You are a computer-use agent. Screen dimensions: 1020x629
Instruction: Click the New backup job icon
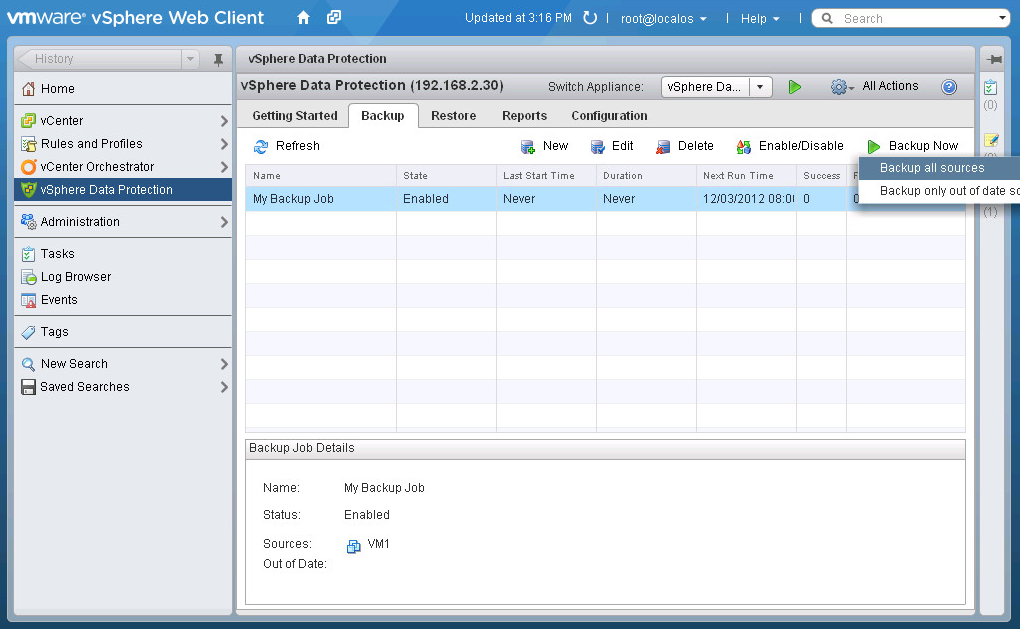coord(528,147)
